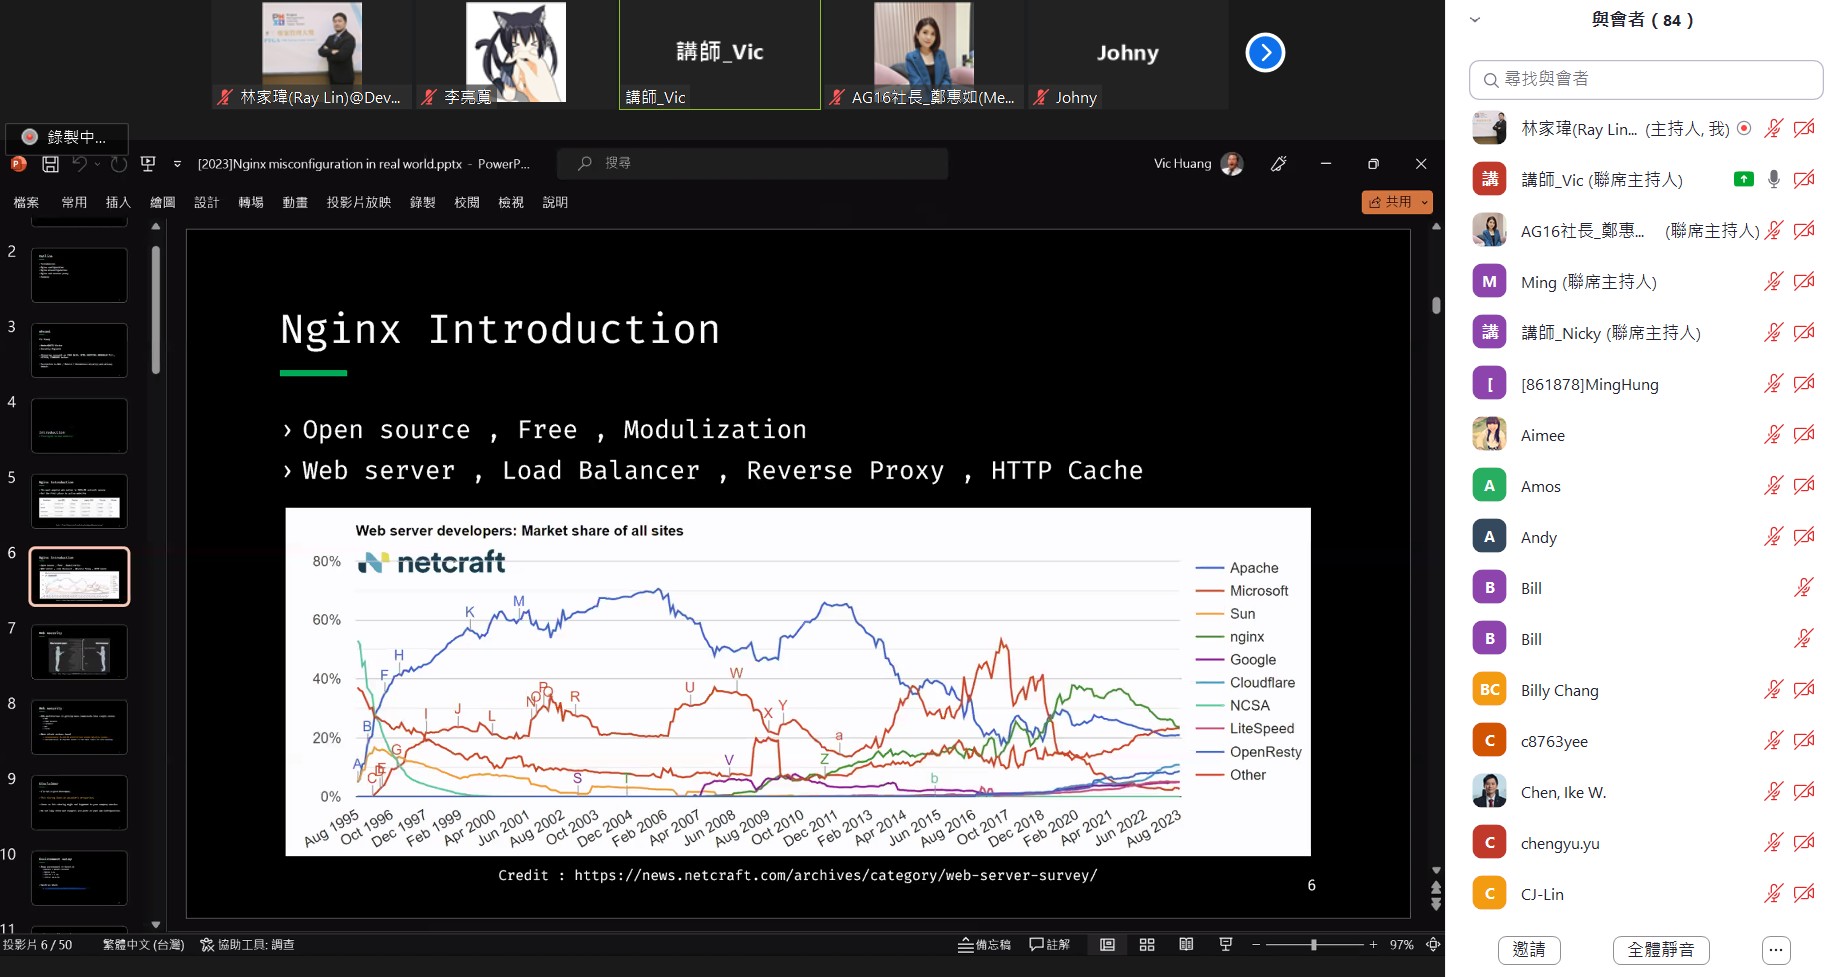The height and width of the screenshot is (977, 1827).
Task: Open the Customize Quick Access Toolbar dropdown
Action: (x=177, y=164)
